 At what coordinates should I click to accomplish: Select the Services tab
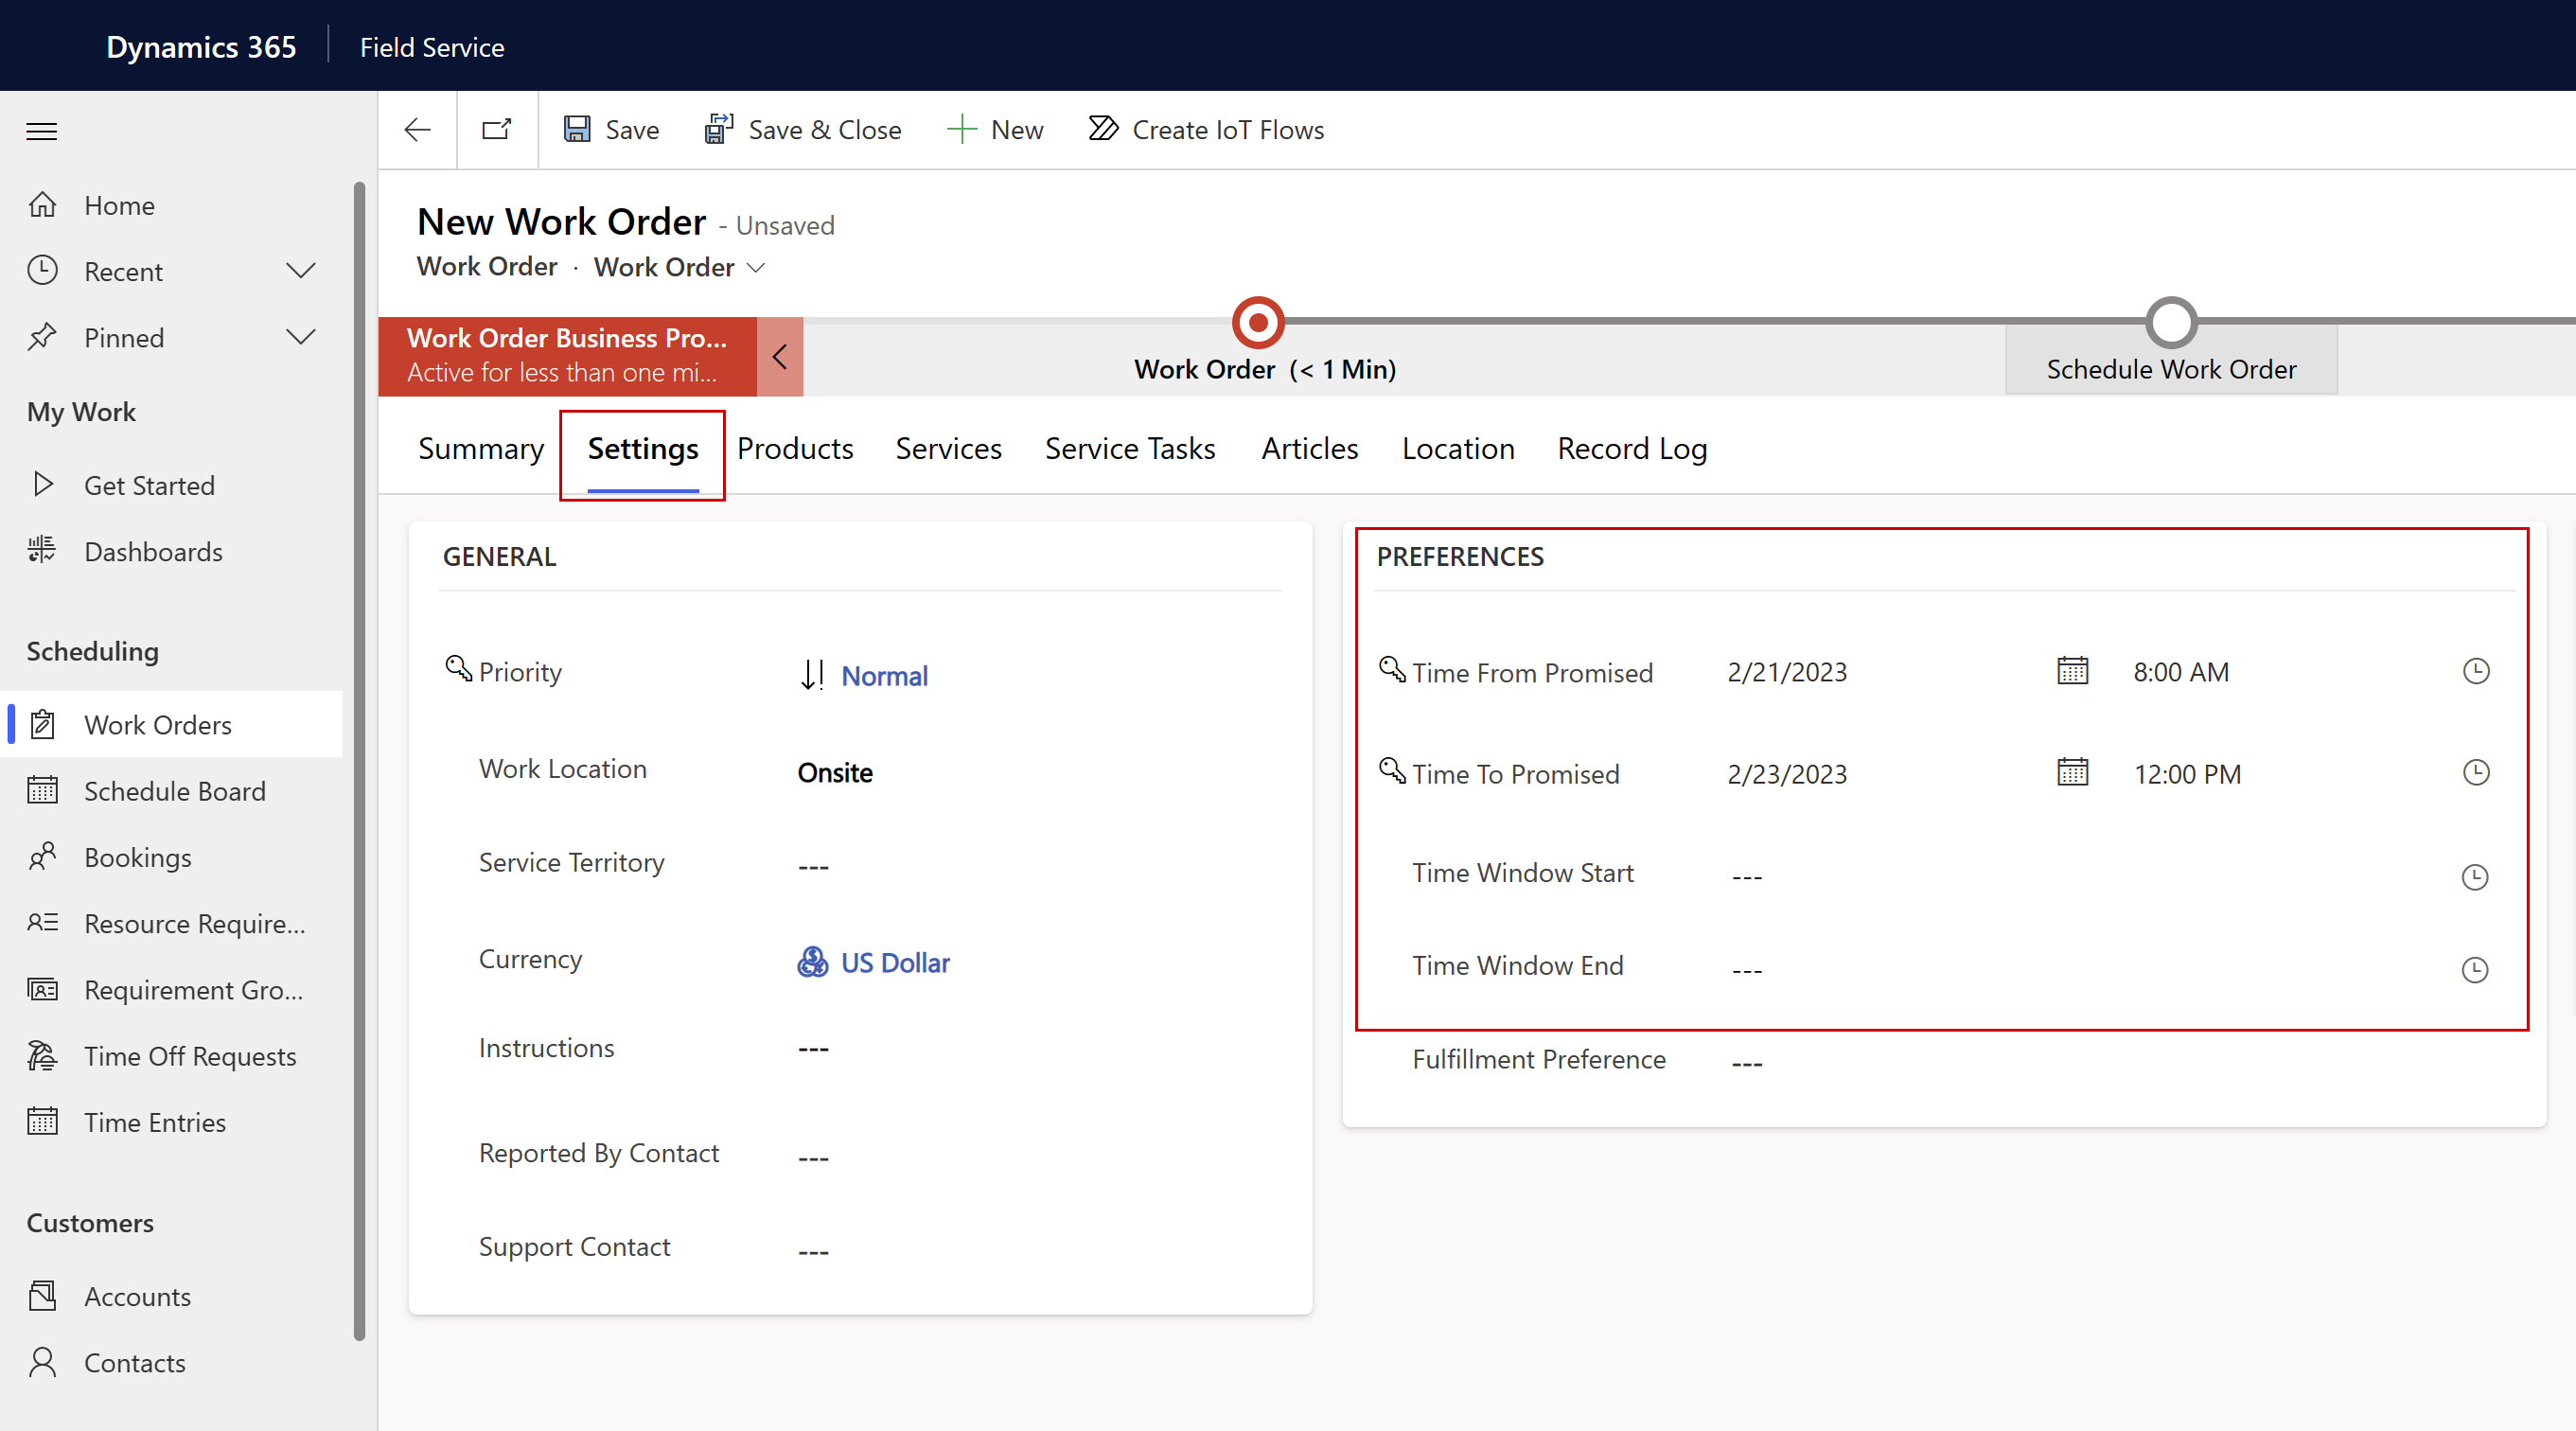[x=948, y=448]
